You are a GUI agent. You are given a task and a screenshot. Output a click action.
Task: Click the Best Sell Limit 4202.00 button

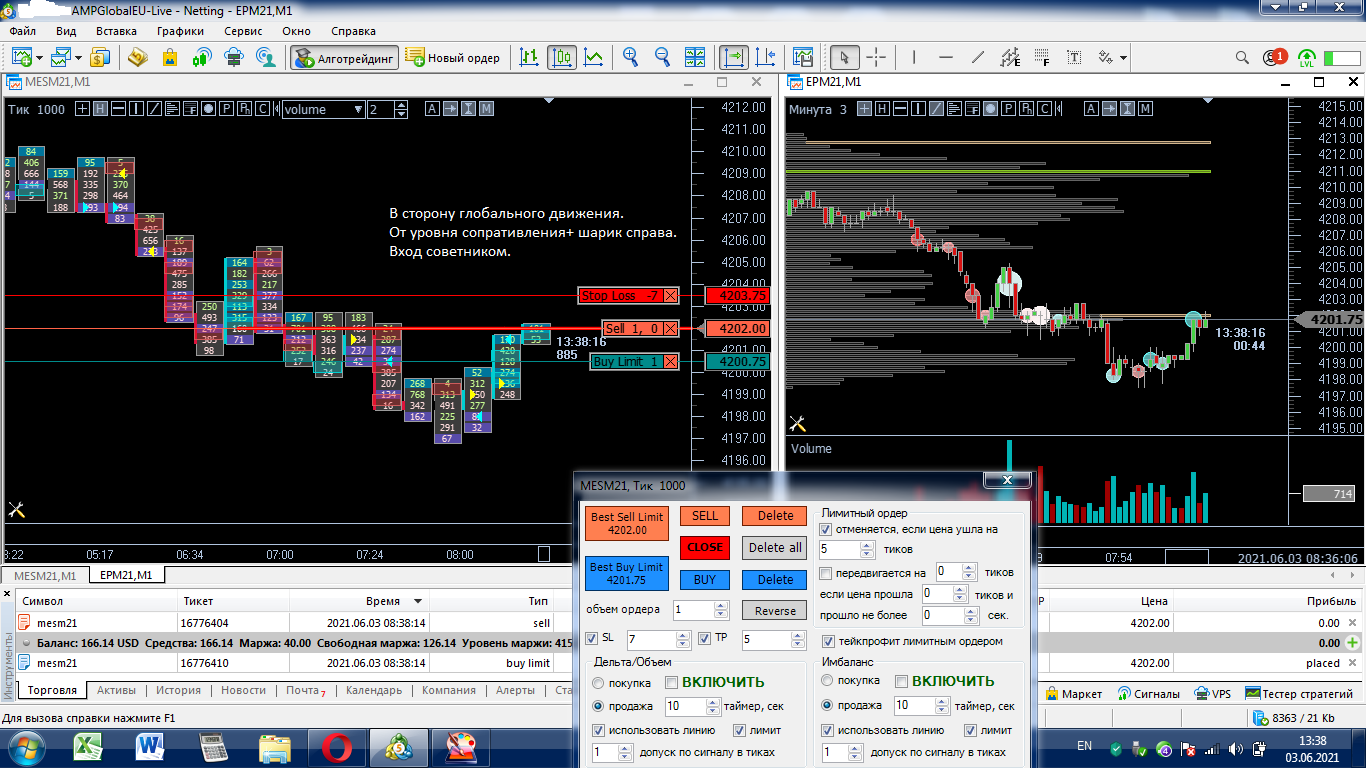[x=627, y=523]
